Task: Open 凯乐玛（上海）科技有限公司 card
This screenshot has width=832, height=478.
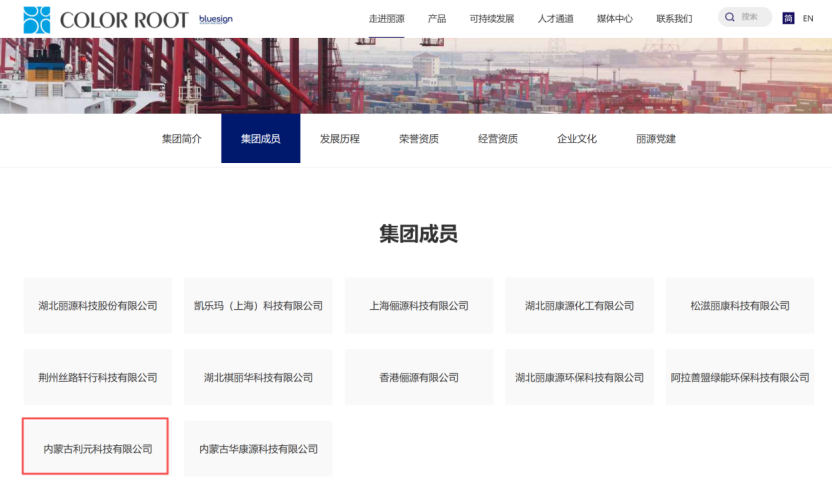Action: tap(258, 306)
